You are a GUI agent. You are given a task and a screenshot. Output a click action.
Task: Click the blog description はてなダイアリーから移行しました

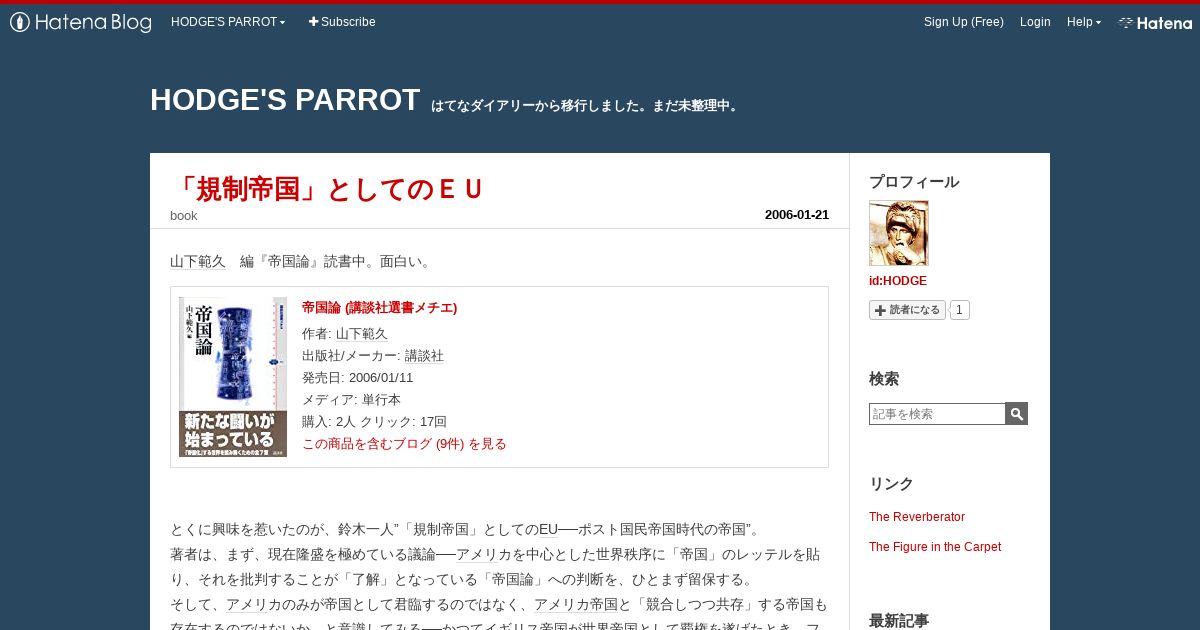pyautogui.click(x=586, y=106)
